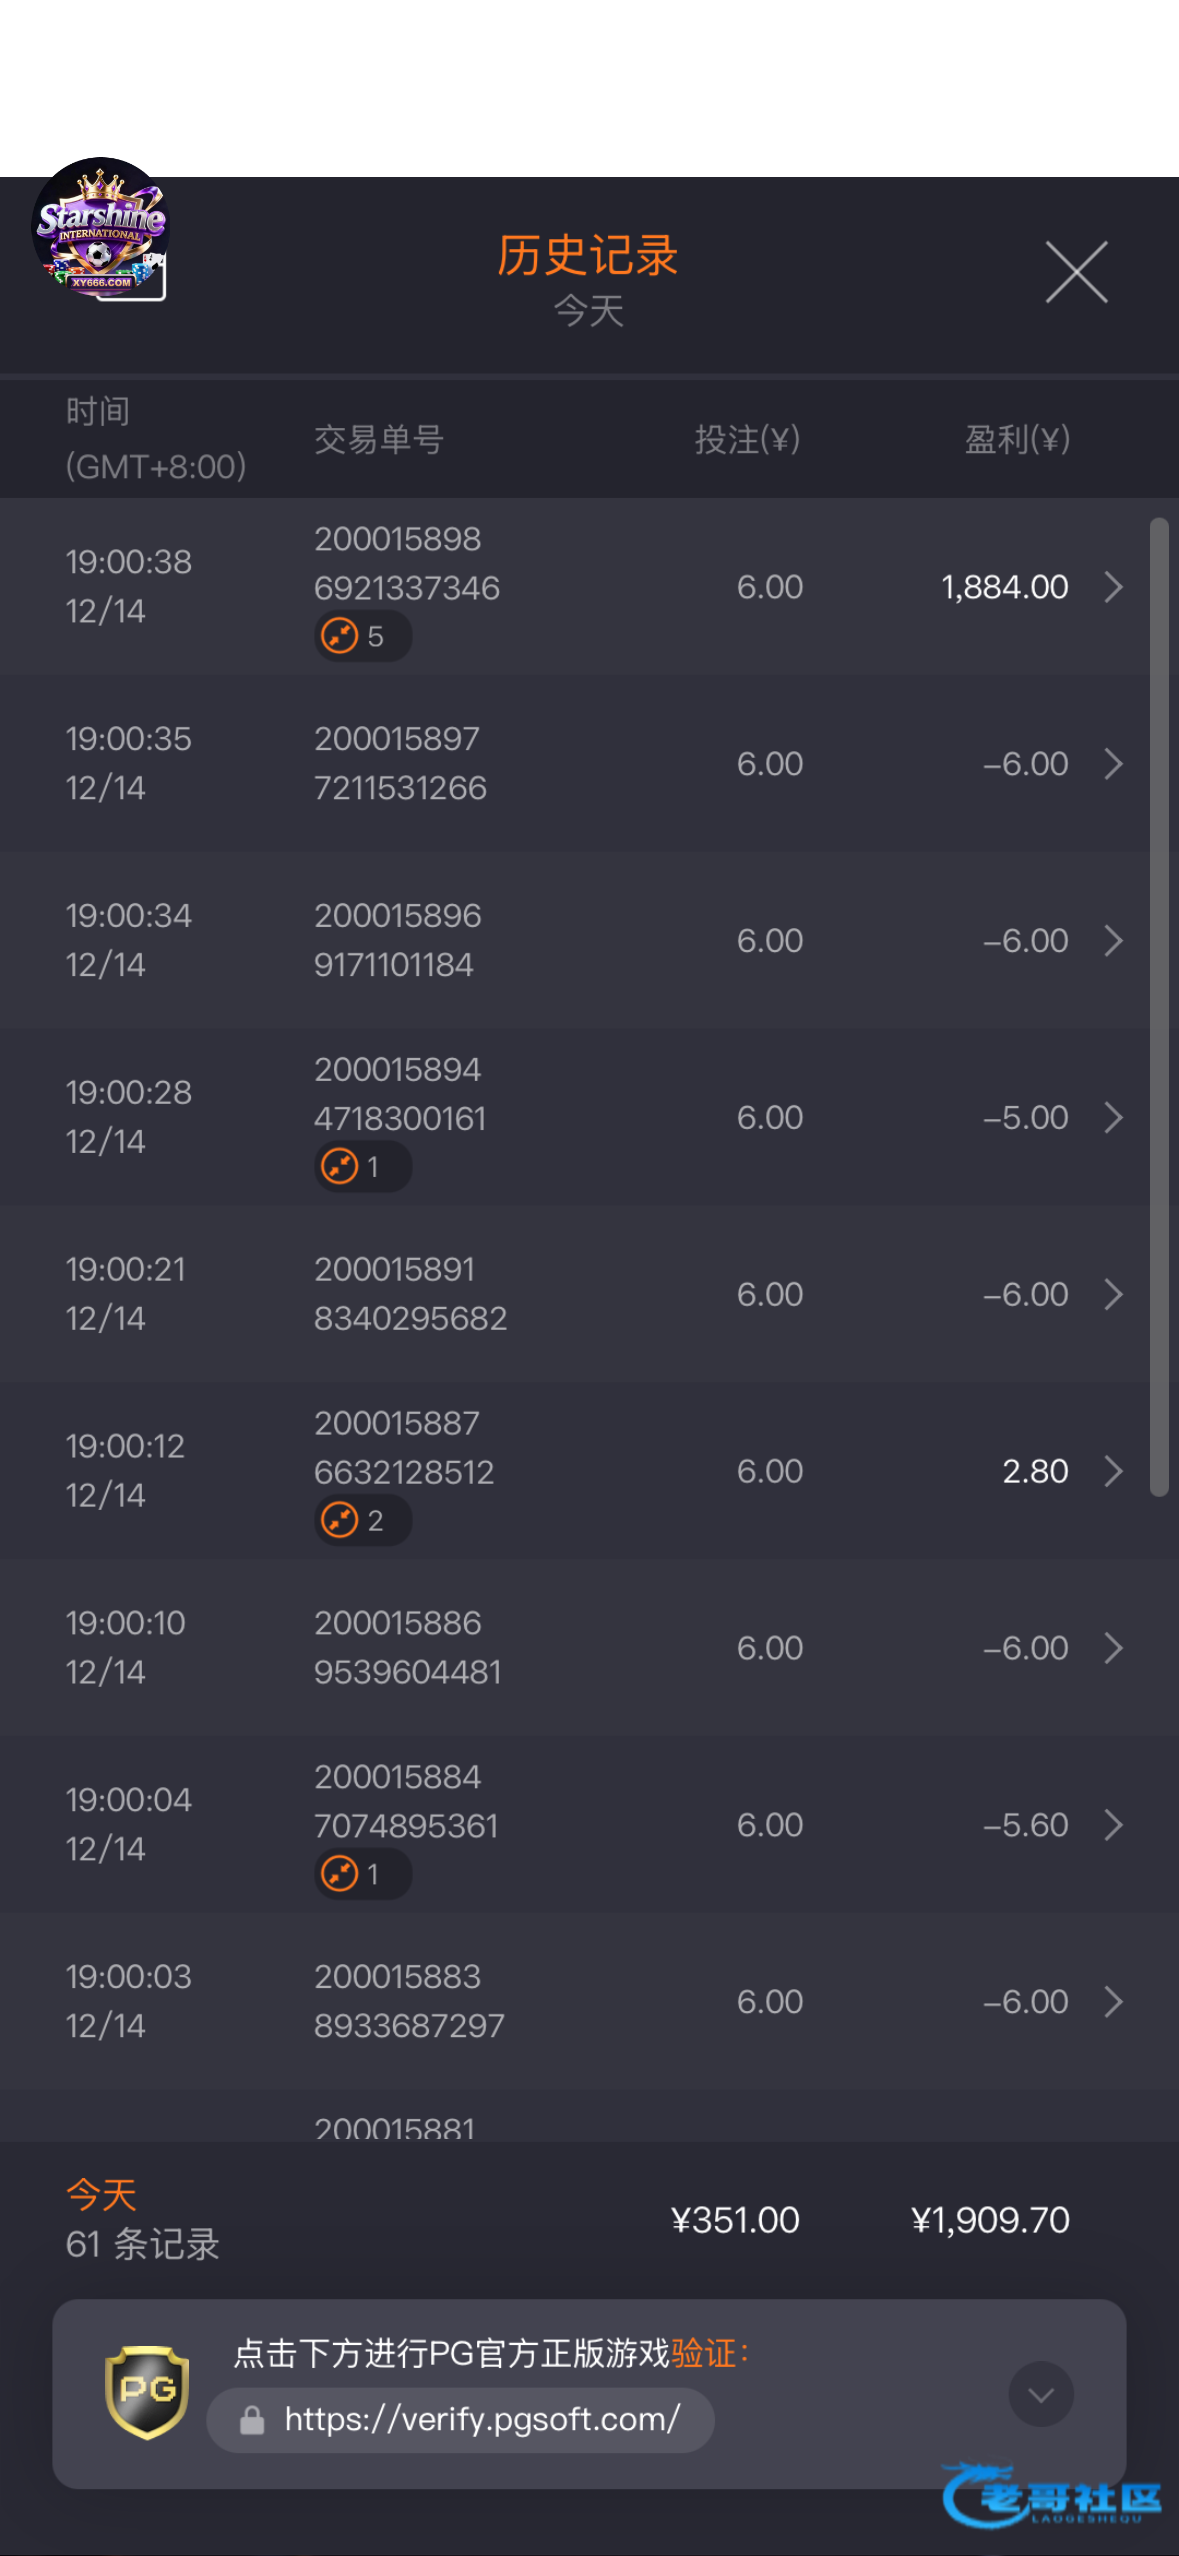
Task: Open the verify.pgsoft.com link
Action: click(482, 2420)
